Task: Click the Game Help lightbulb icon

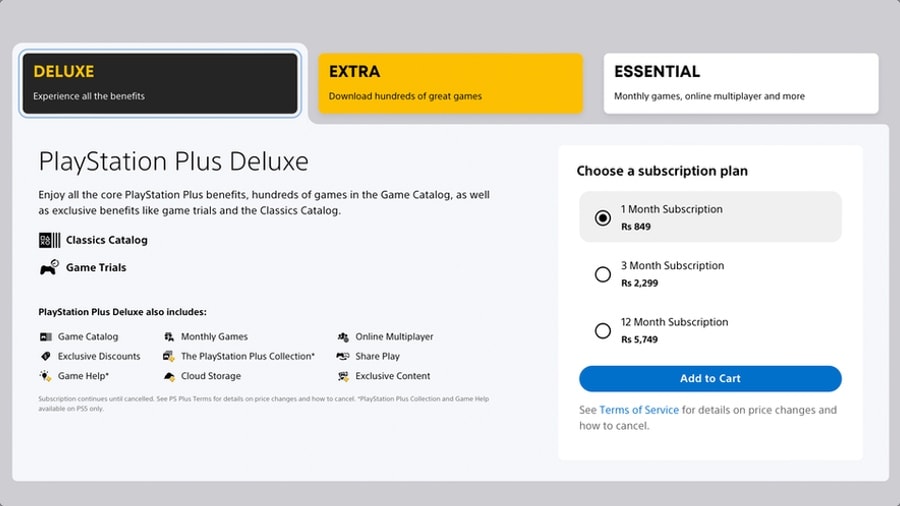Action: tap(45, 376)
